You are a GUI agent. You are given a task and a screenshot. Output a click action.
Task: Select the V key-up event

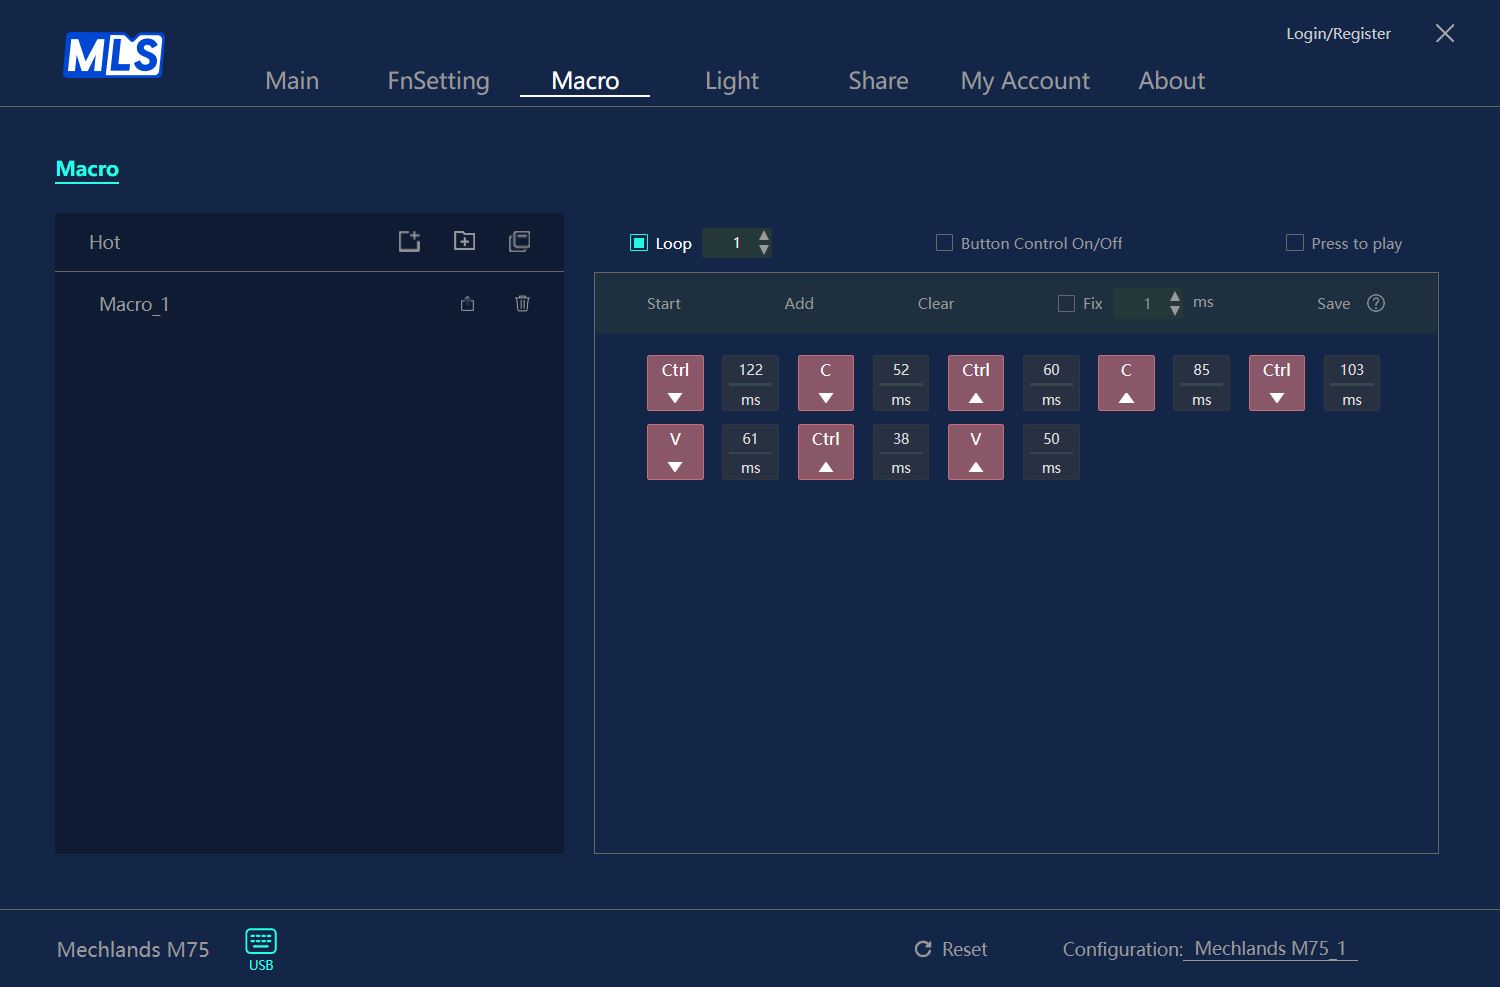point(976,452)
